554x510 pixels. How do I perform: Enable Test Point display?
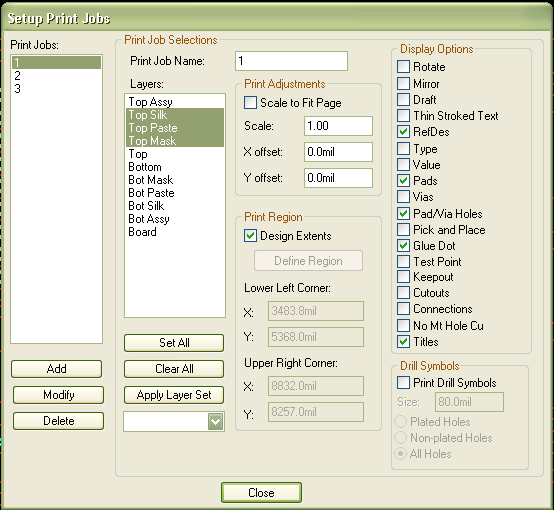tap(403, 262)
